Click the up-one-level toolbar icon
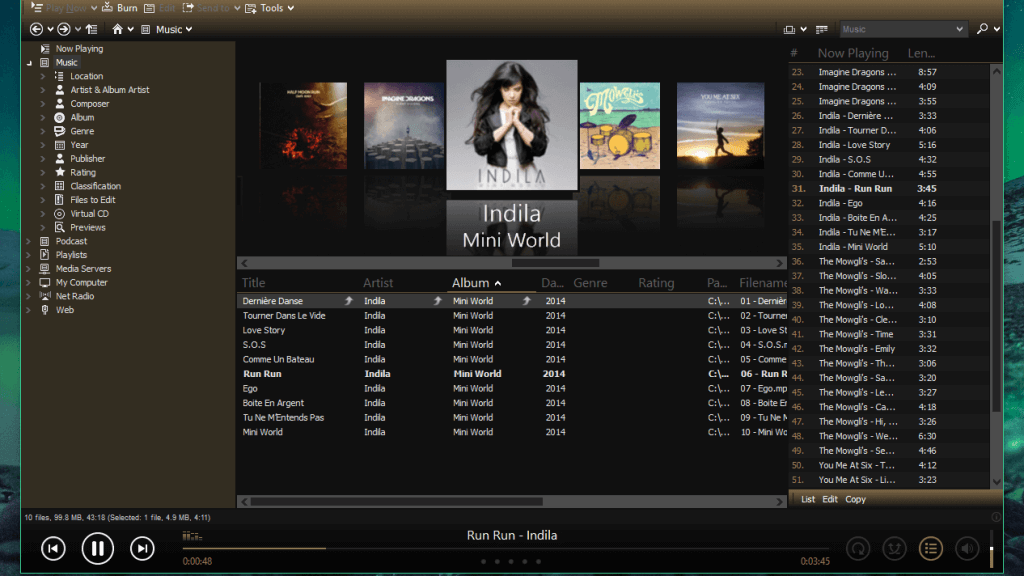This screenshot has height=576, width=1024. point(91,29)
